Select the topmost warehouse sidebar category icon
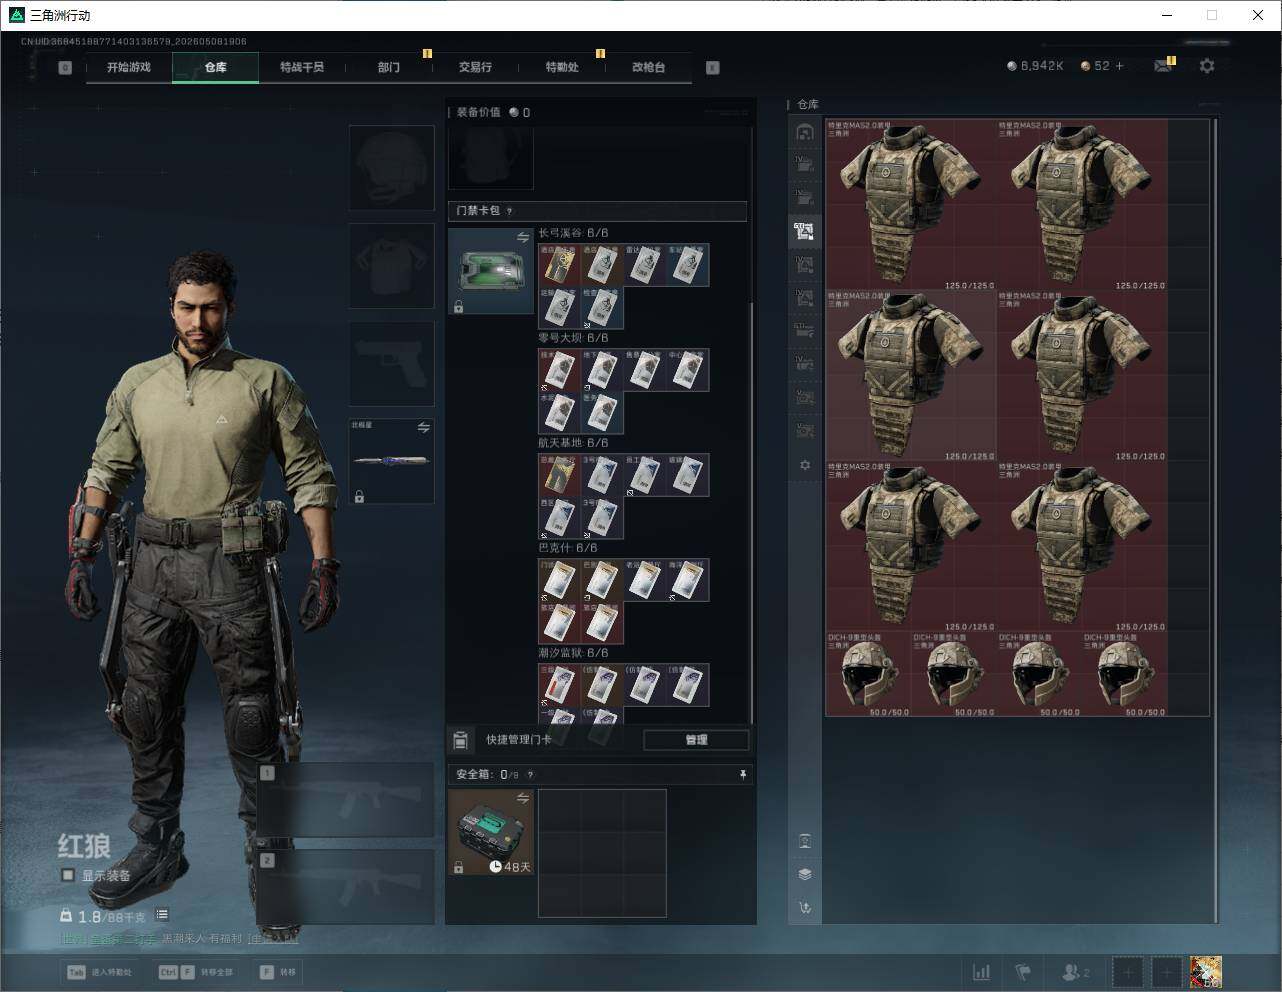 [x=805, y=133]
